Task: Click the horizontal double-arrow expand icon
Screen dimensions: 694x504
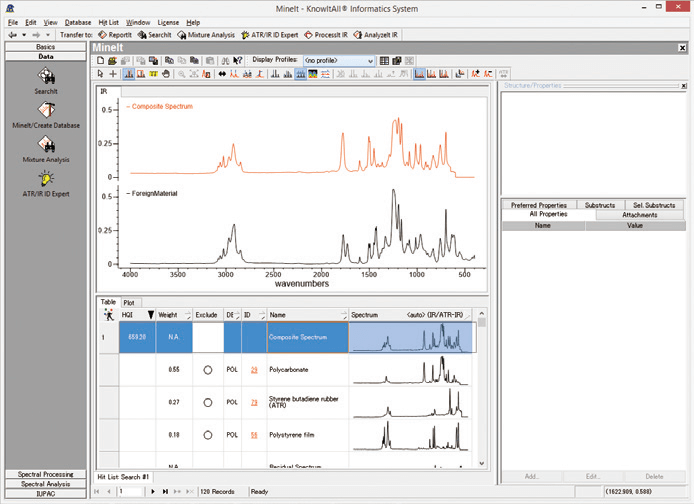Action: coord(222,74)
